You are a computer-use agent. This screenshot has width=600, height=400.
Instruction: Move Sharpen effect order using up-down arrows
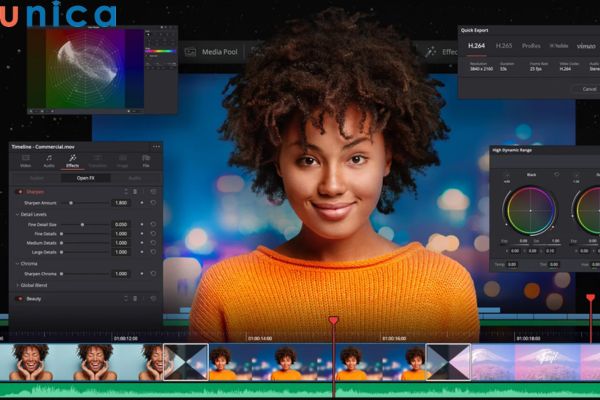[x=126, y=191]
